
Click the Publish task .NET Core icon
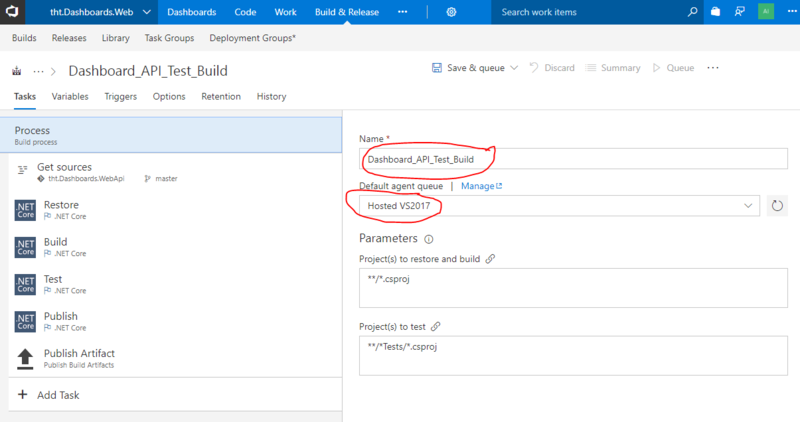click(x=25, y=321)
